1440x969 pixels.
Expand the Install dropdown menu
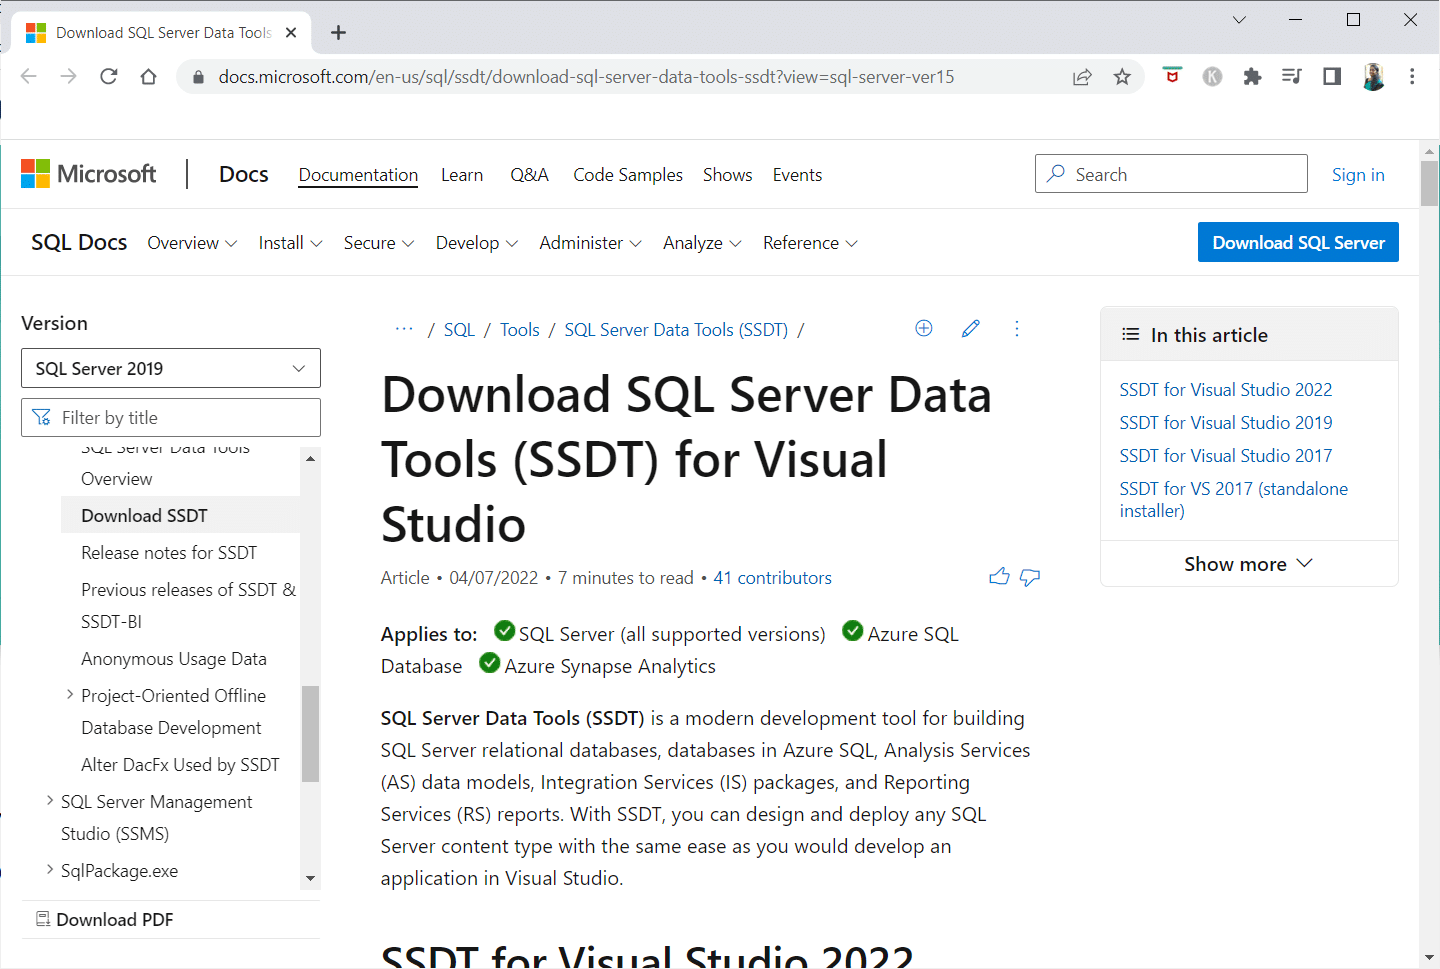(290, 243)
